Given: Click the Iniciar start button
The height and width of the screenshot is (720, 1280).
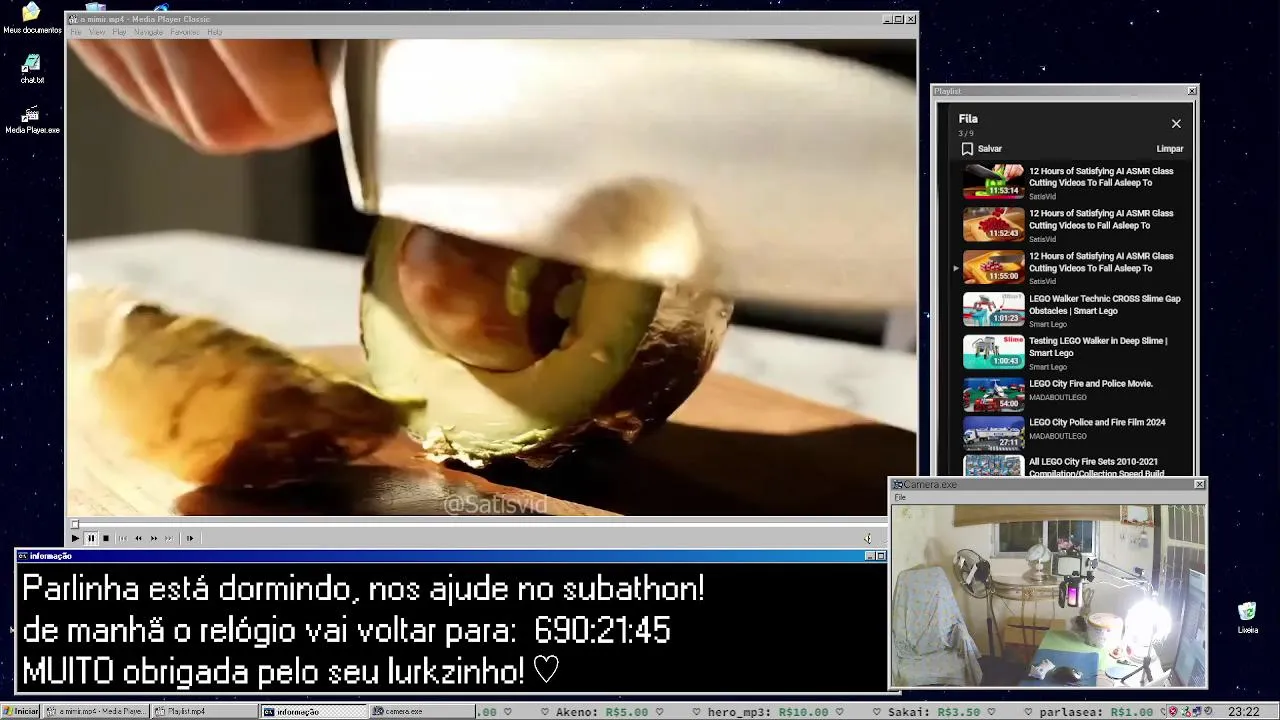Looking at the screenshot, I should tap(20, 712).
